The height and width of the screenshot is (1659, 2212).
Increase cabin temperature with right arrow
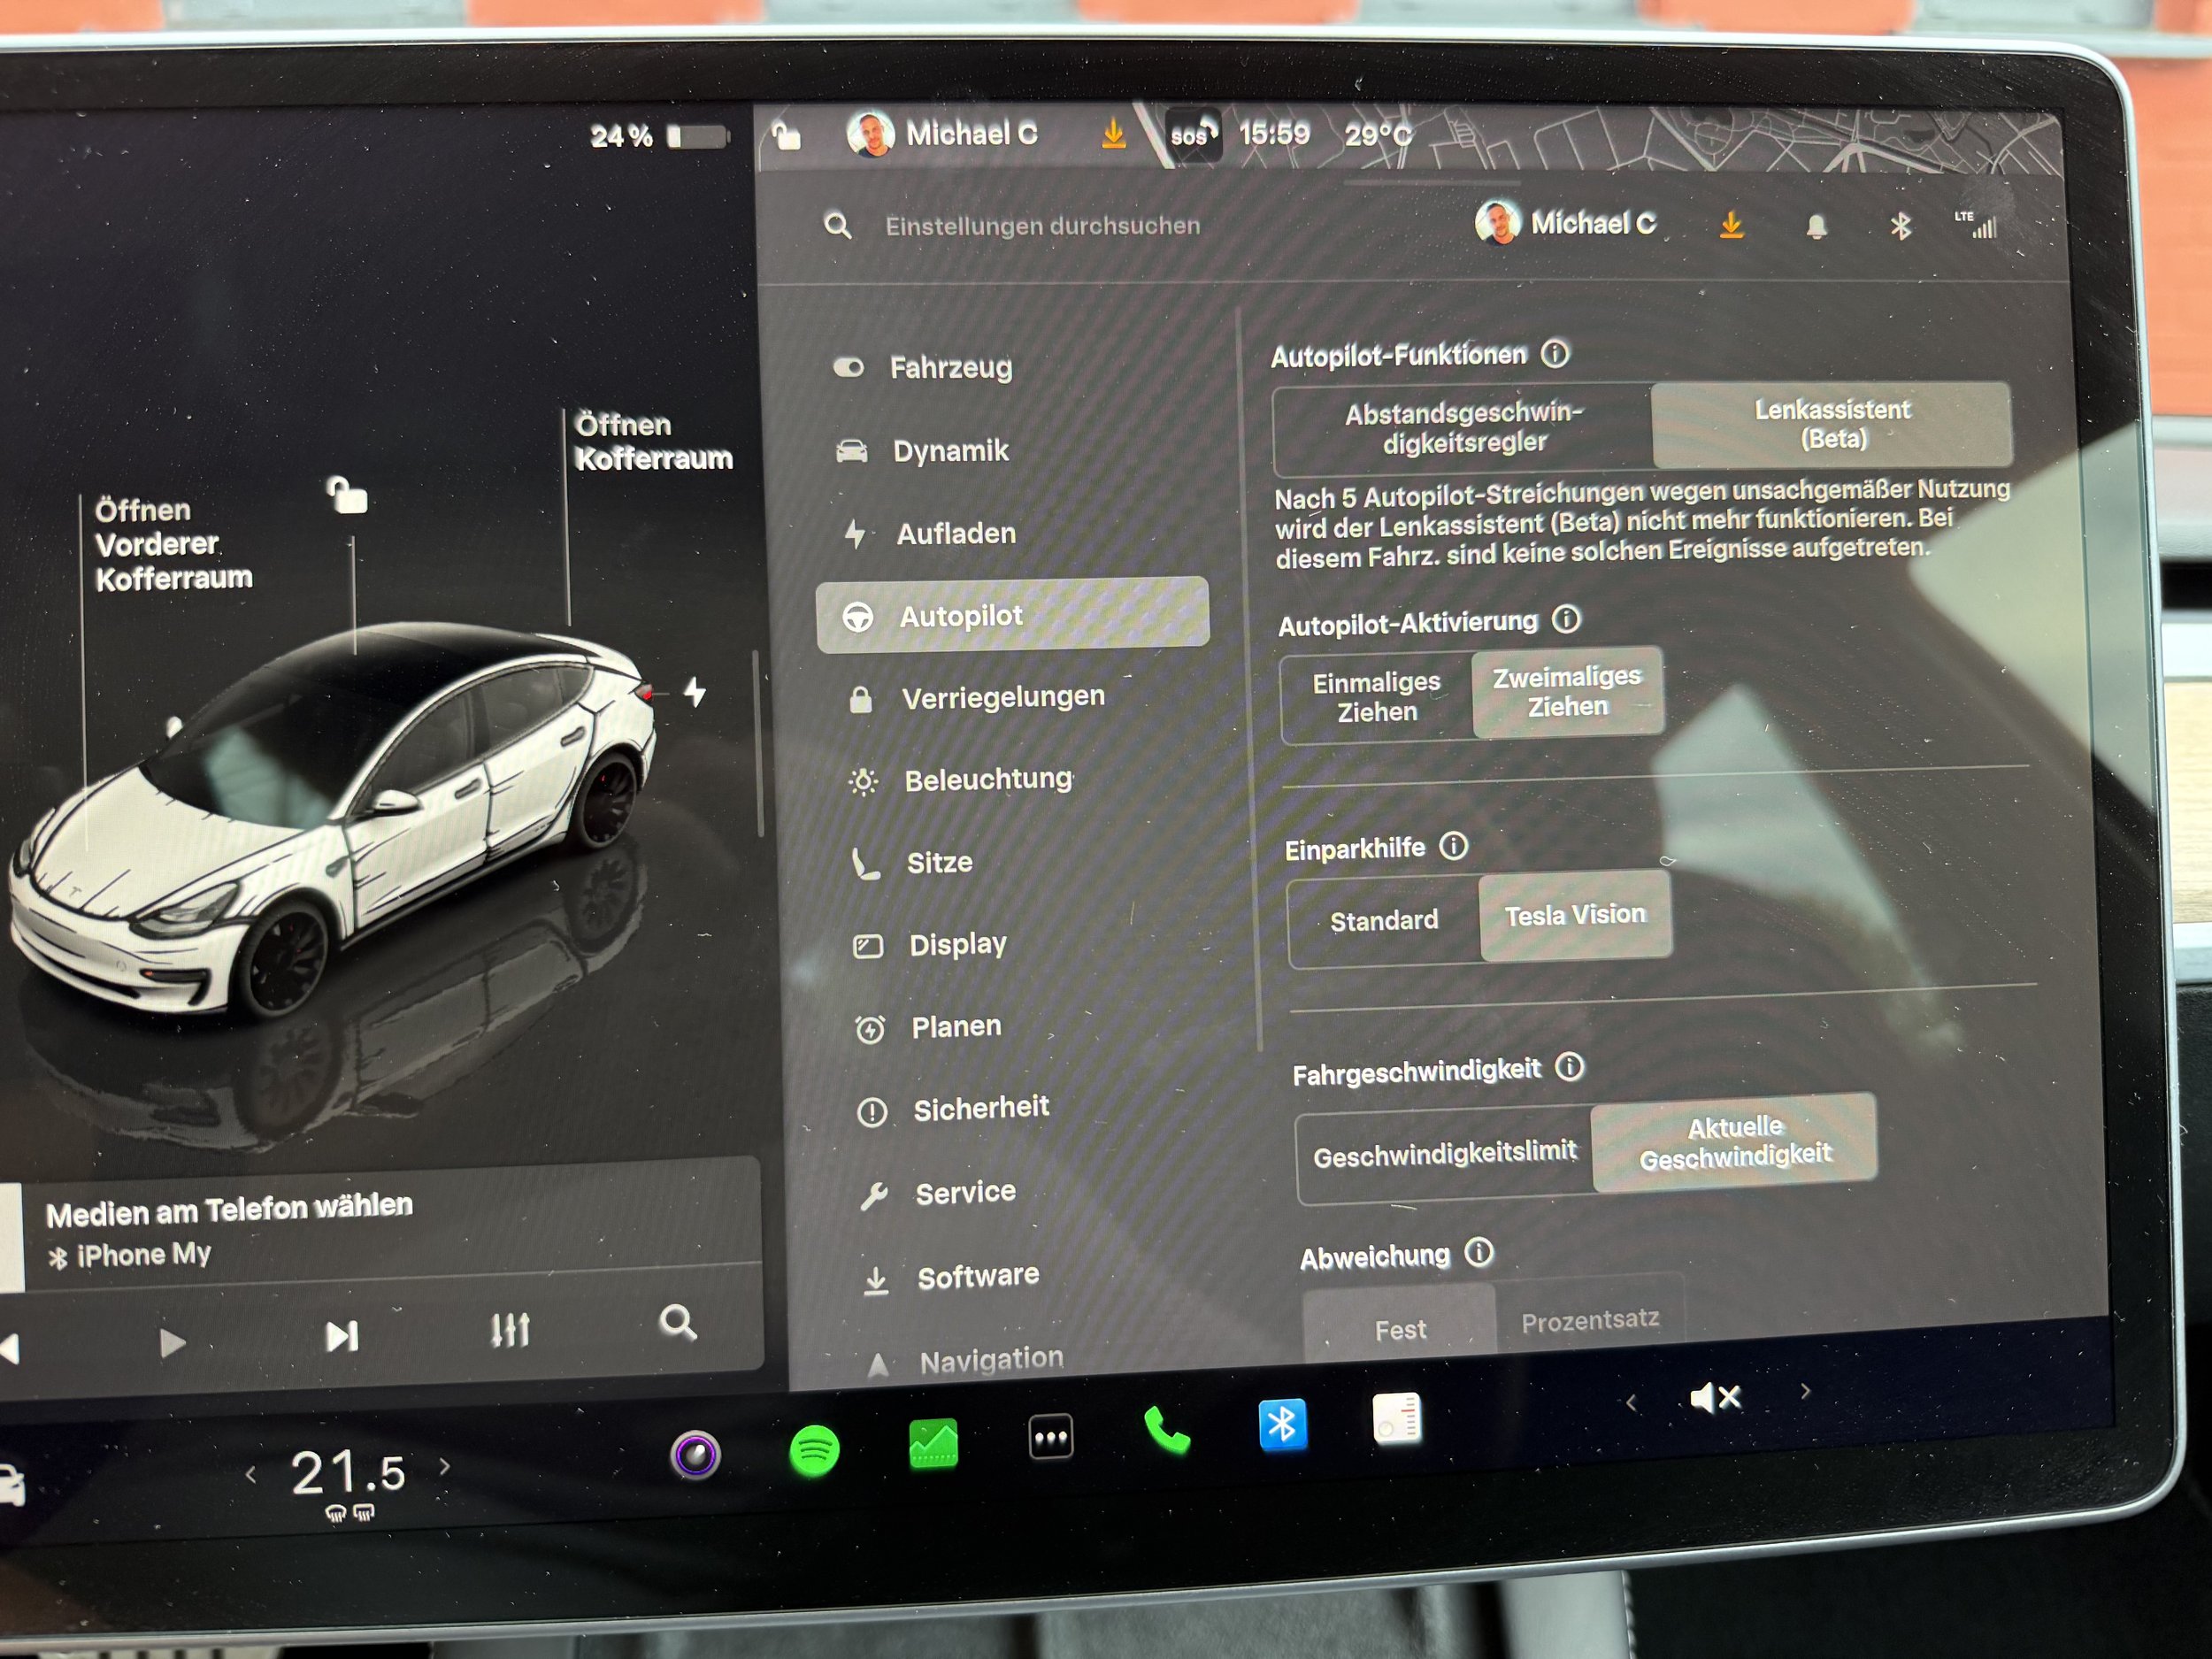coord(445,1466)
